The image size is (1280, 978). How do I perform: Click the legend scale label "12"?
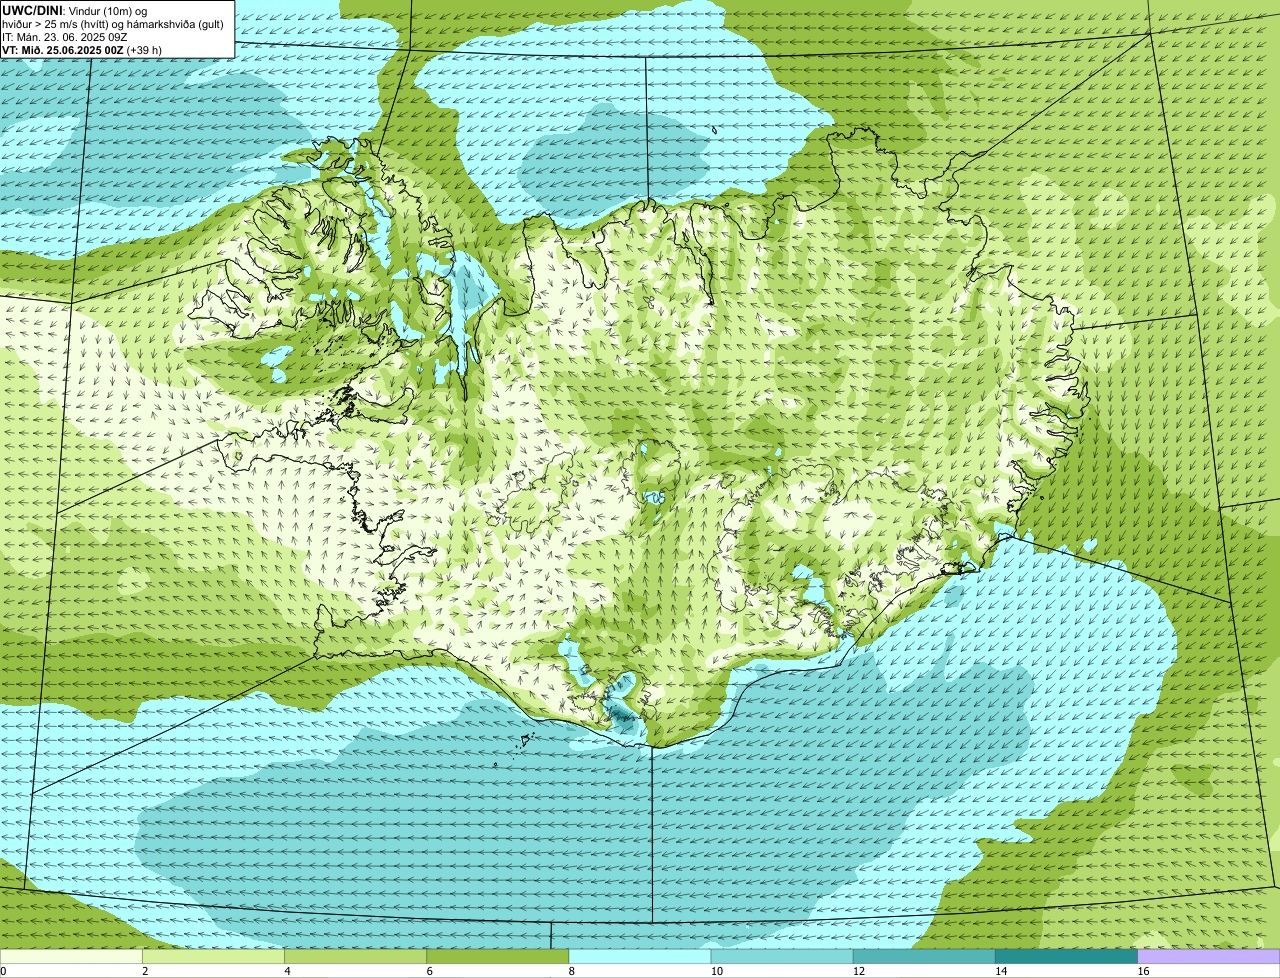[x=859, y=971]
